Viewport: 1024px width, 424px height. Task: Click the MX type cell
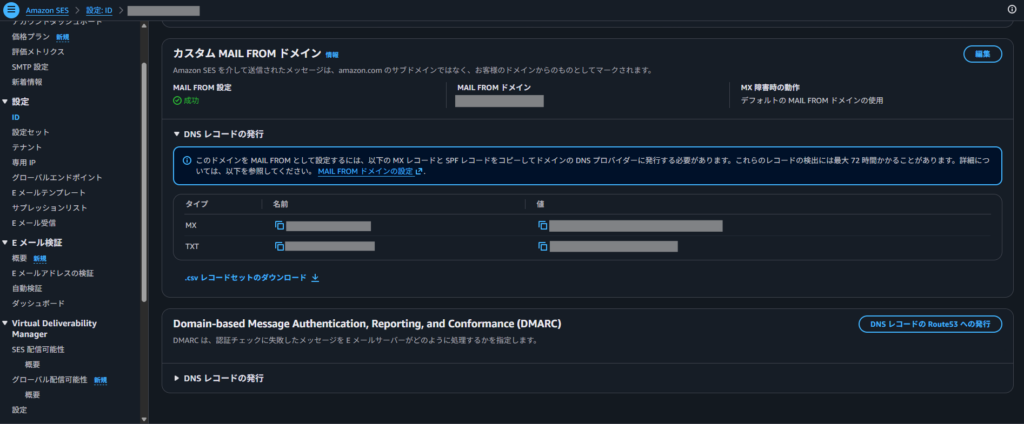point(191,225)
